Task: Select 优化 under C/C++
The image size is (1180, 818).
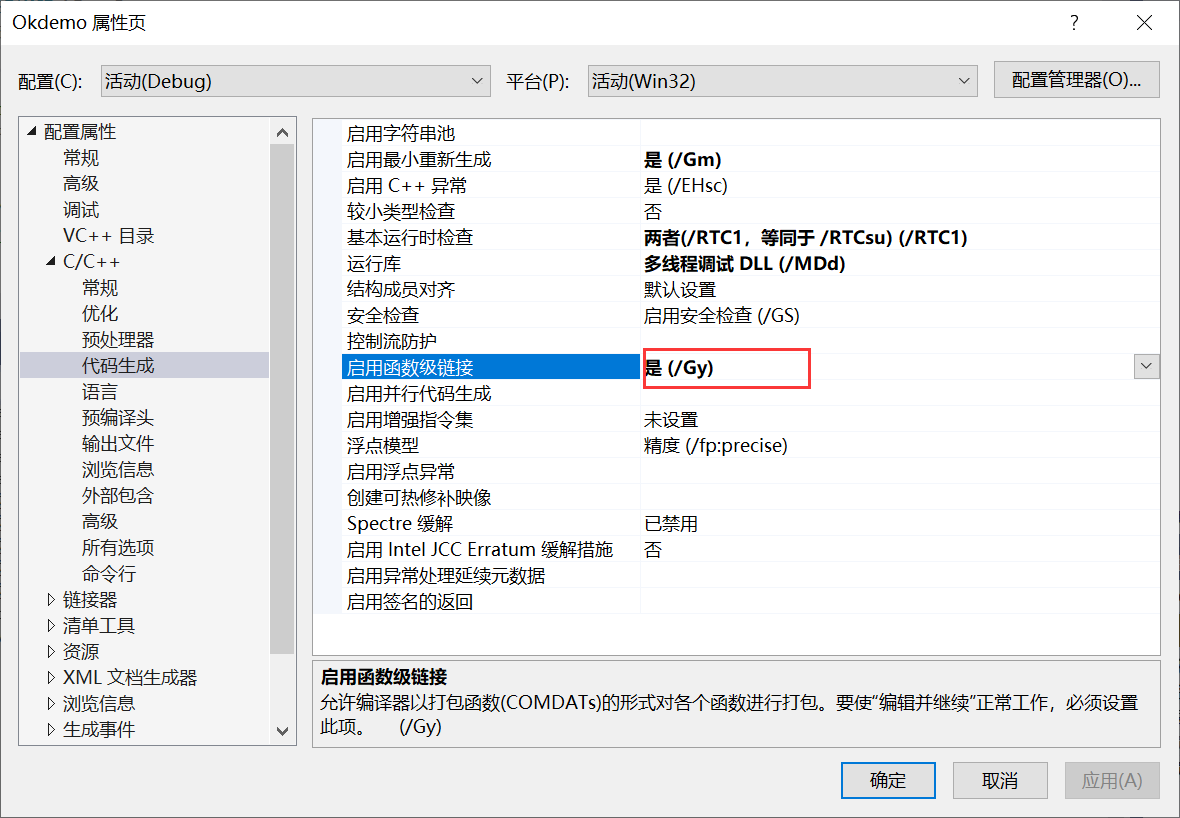Action: (x=99, y=313)
